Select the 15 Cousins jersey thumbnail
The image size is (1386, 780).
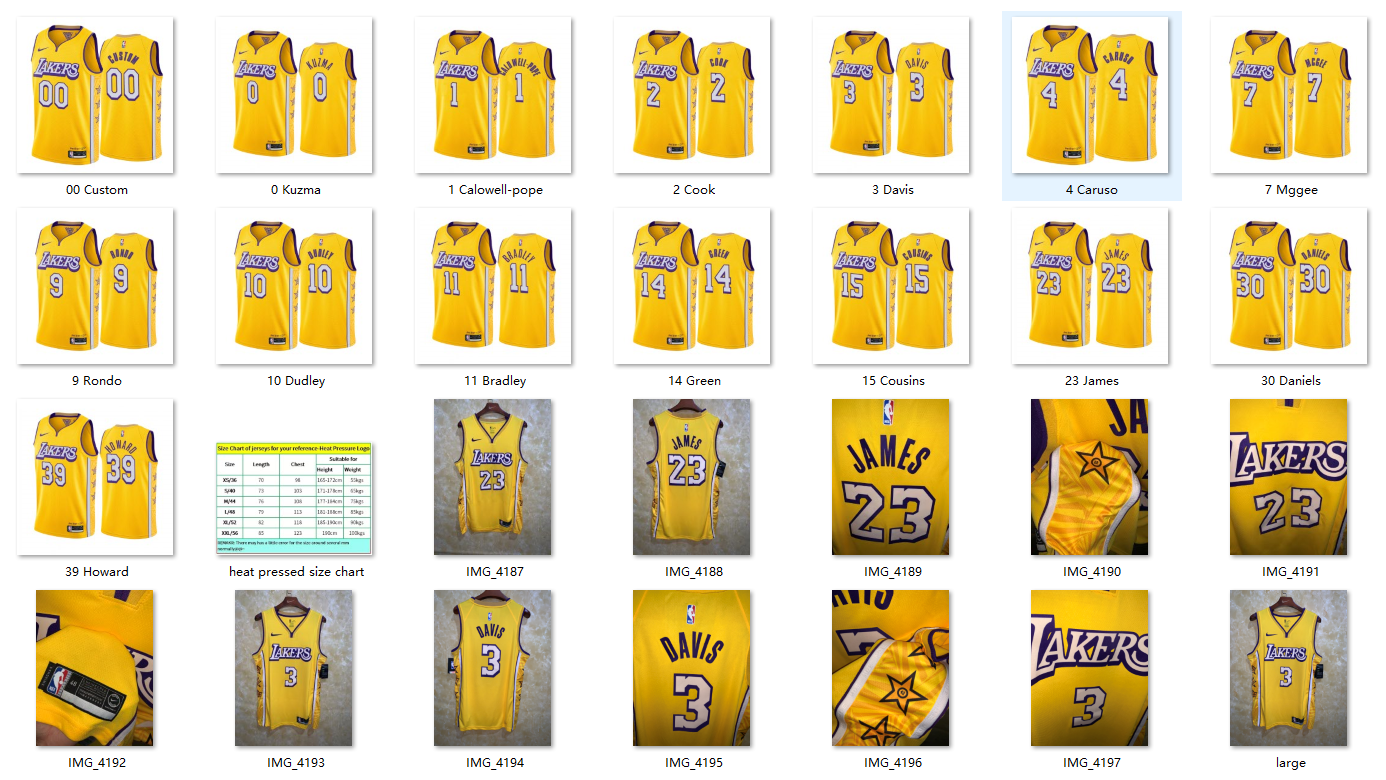[x=891, y=286]
